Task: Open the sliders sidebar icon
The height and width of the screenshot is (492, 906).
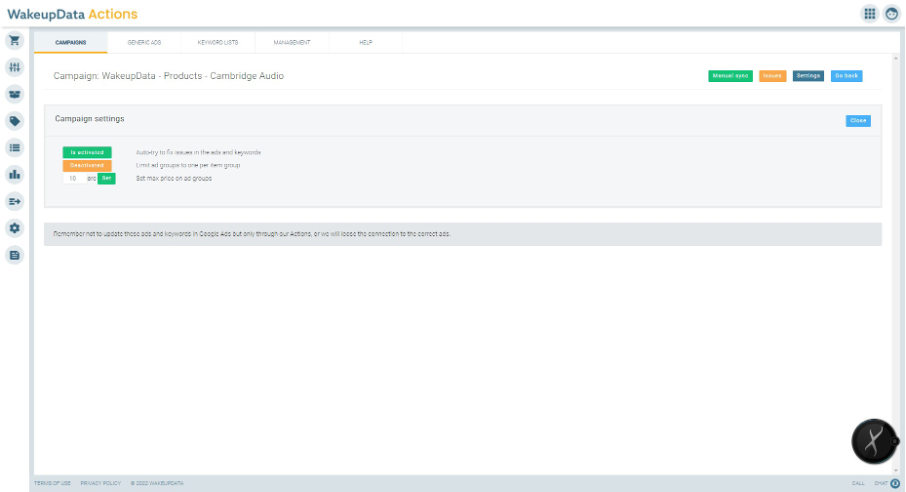Action: [14, 67]
